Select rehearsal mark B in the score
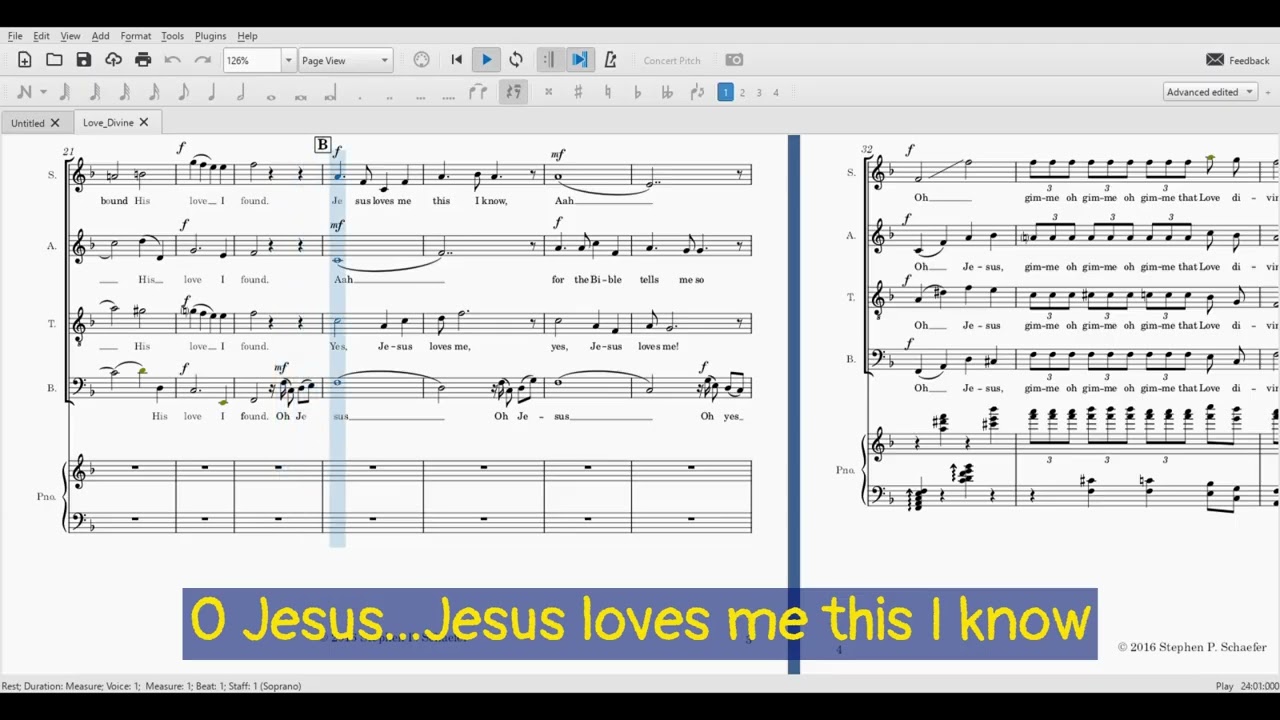1280x720 pixels. pyautogui.click(x=322, y=145)
